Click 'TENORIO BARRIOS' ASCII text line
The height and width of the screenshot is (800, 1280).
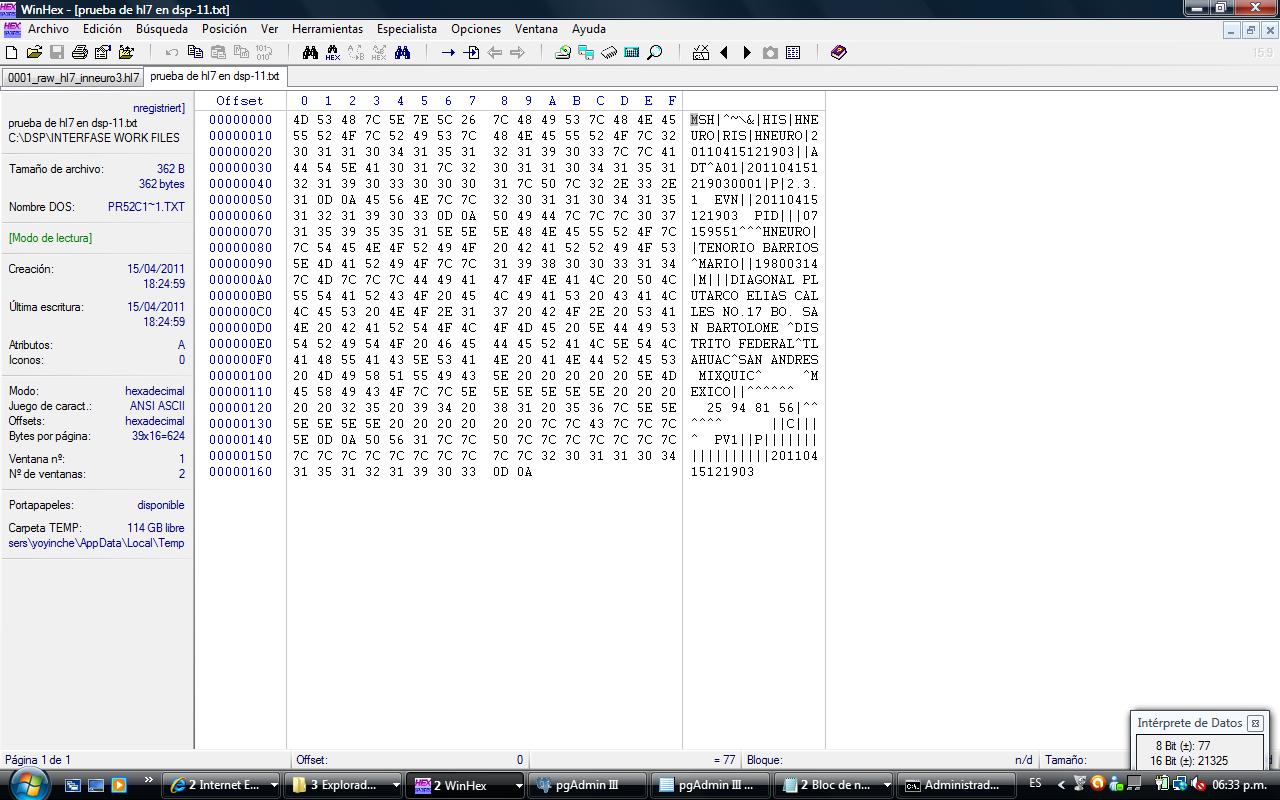[758, 248]
